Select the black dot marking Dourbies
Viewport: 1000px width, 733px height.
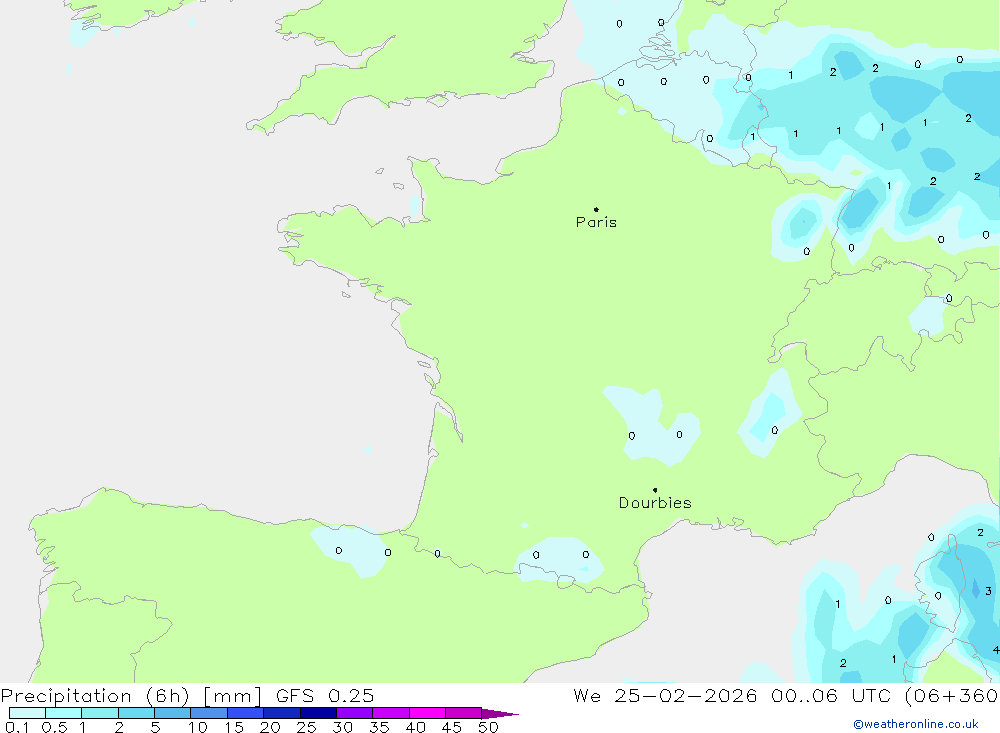click(x=655, y=490)
